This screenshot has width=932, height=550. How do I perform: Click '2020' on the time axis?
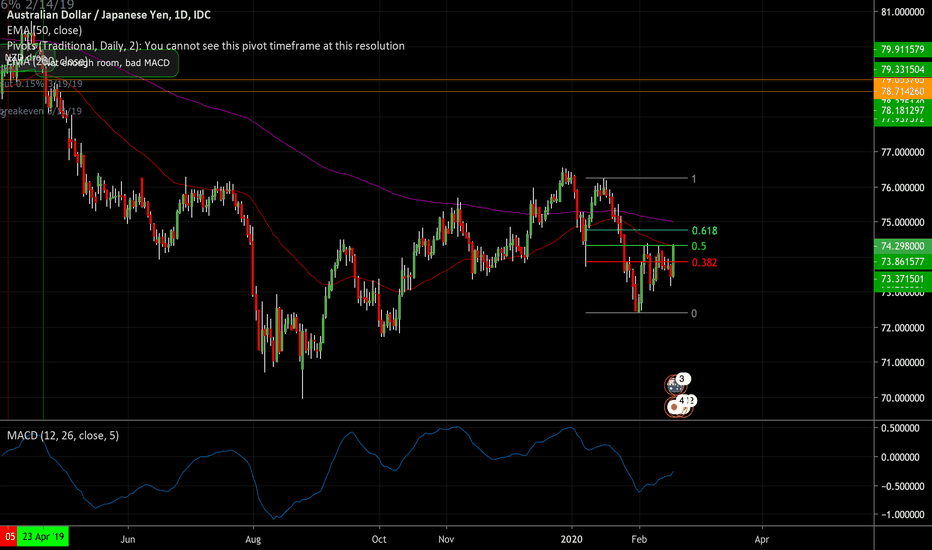tap(572, 539)
